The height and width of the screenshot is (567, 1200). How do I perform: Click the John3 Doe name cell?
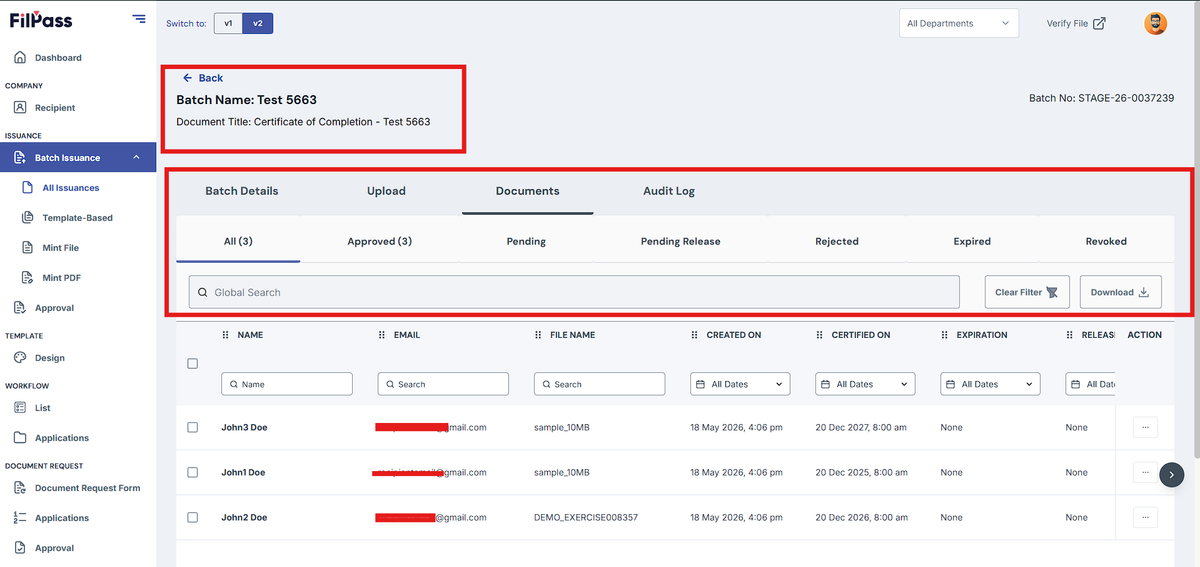pos(244,427)
